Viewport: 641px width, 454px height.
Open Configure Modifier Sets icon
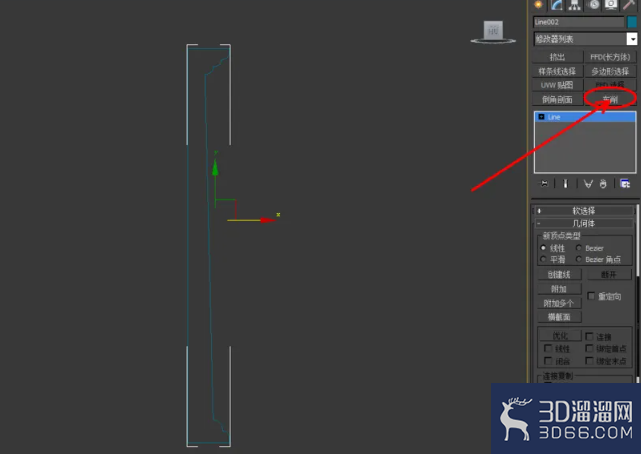click(625, 184)
